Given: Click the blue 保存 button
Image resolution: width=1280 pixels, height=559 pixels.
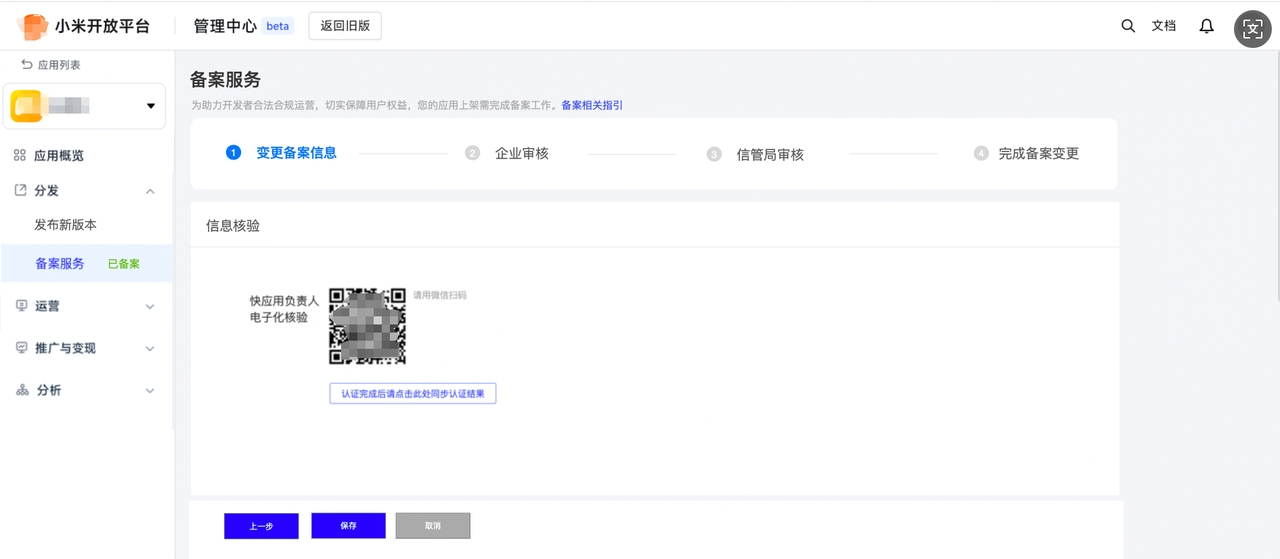Looking at the screenshot, I should [x=348, y=525].
